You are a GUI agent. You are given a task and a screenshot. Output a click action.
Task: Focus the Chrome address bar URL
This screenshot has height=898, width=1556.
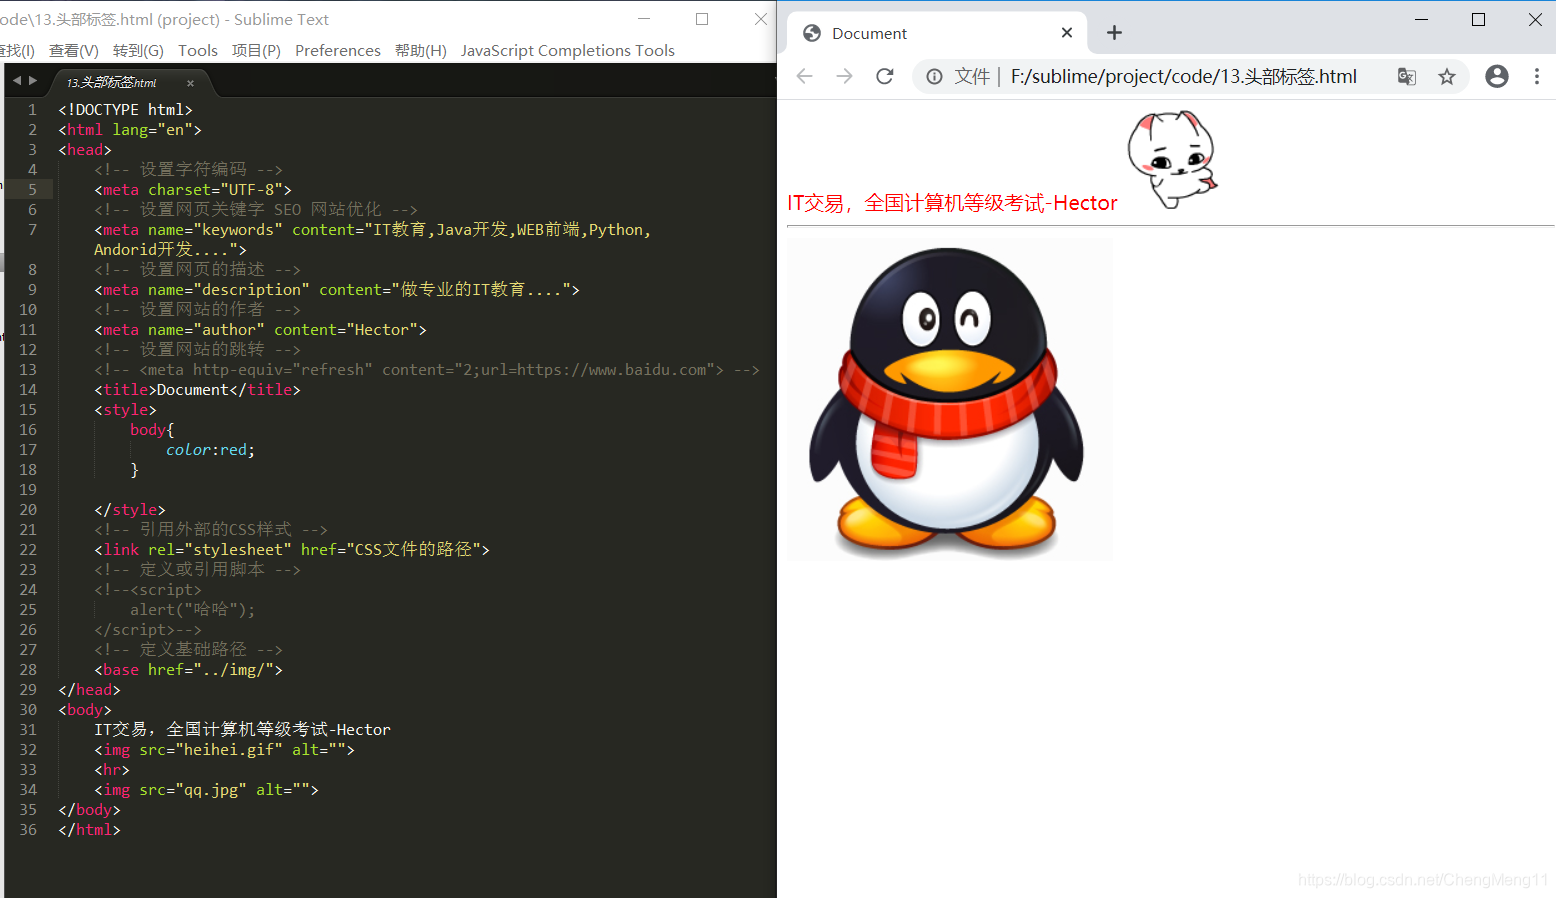(x=1184, y=77)
